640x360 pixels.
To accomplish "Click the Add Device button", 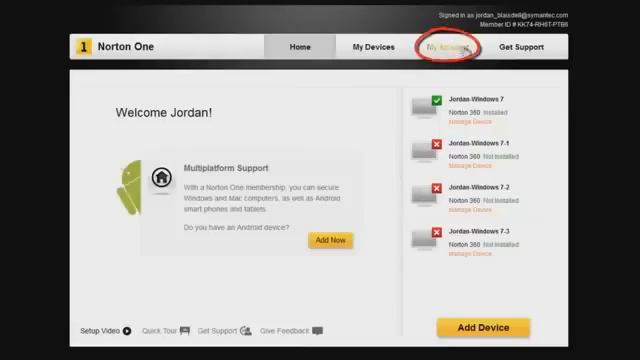I will (483, 328).
